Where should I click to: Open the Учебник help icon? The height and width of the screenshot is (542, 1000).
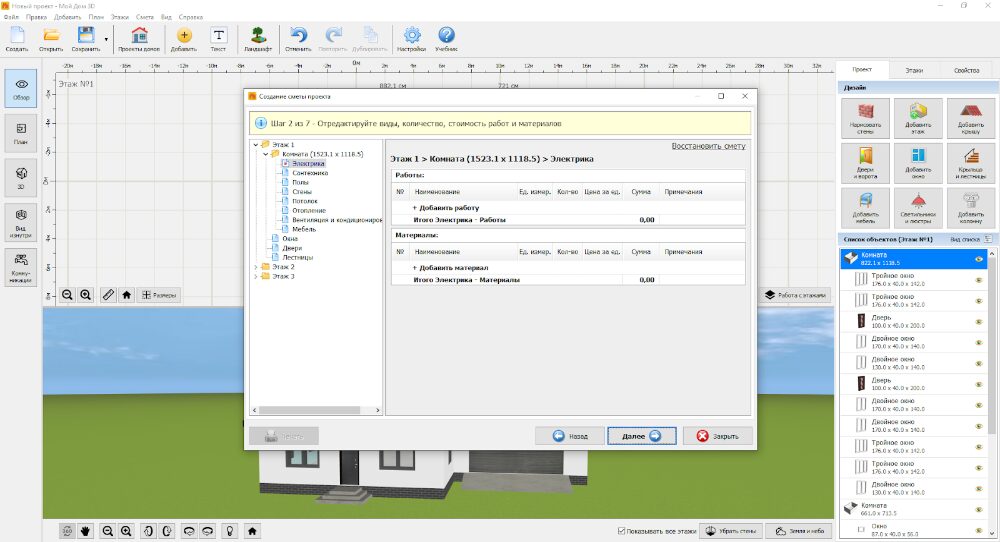pos(446,39)
